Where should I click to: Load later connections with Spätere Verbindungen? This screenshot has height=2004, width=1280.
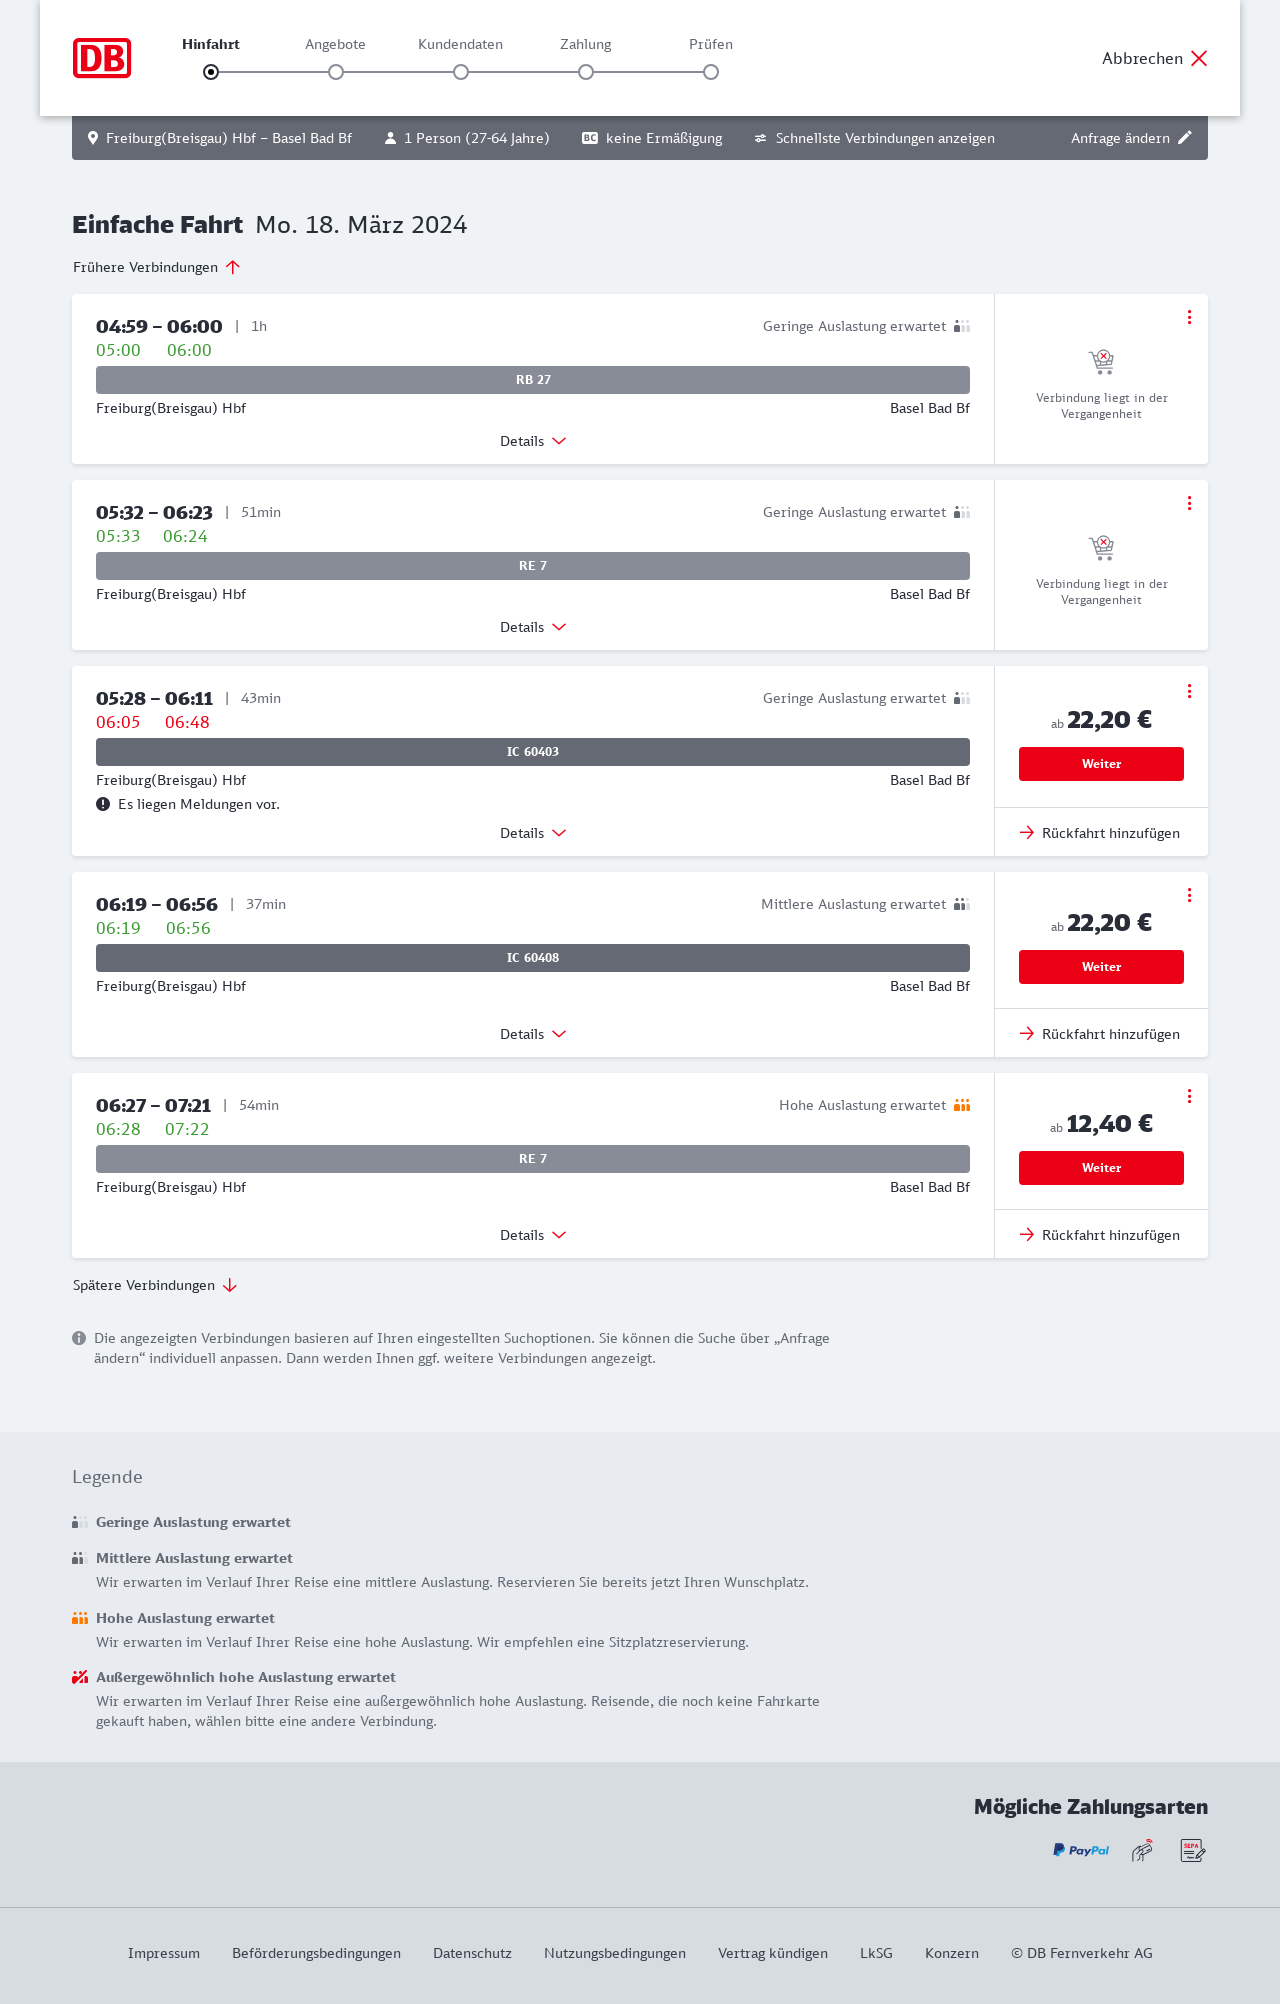[x=154, y=1285]
